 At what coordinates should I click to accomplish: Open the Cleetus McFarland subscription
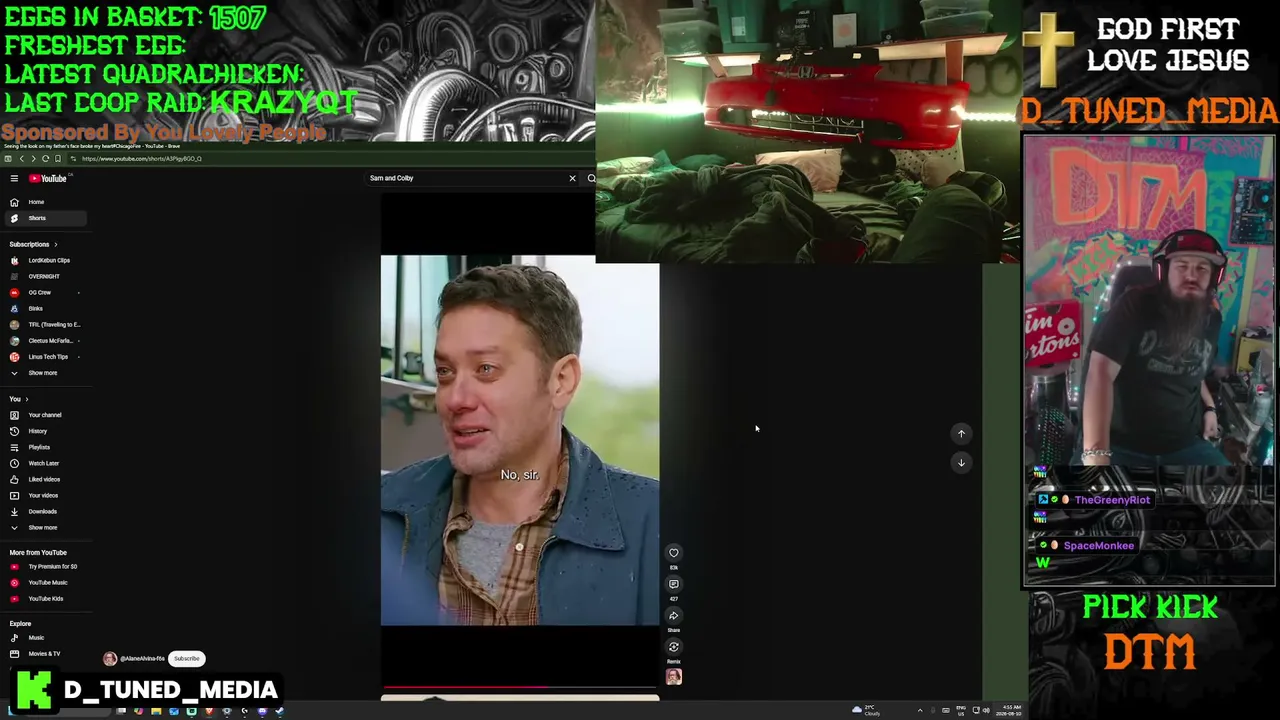(x=45, y=340)
